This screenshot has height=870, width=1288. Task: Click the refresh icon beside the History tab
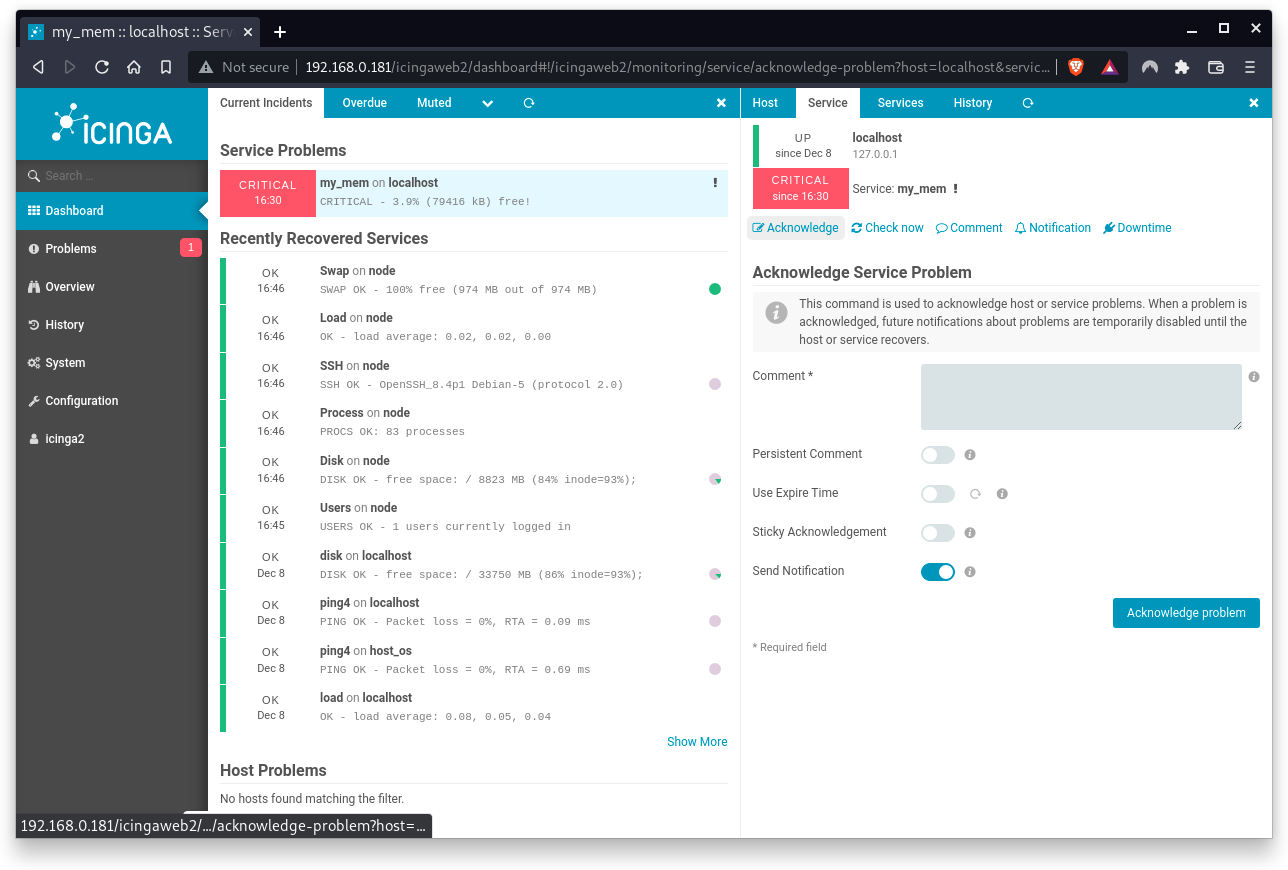click(1027, 103)
